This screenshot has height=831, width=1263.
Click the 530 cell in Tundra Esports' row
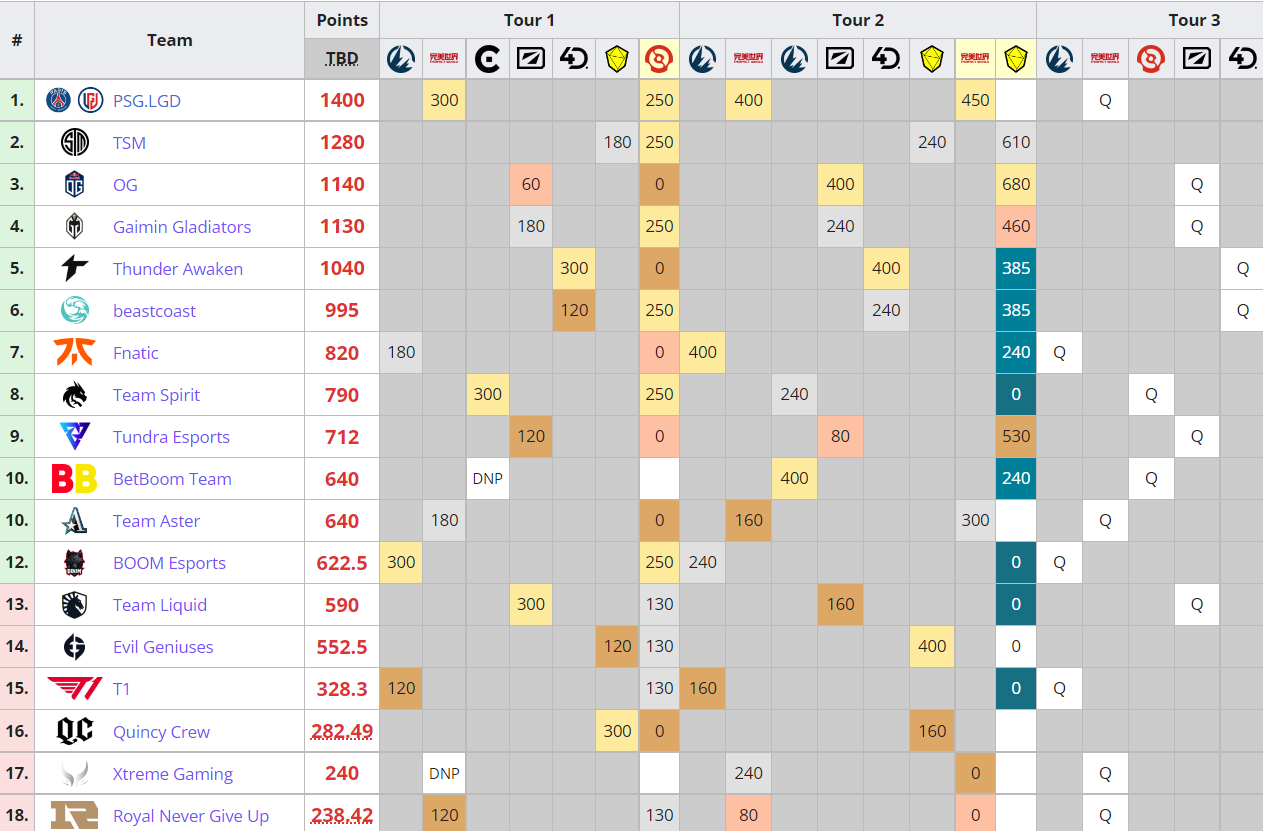click(1016, 437)
